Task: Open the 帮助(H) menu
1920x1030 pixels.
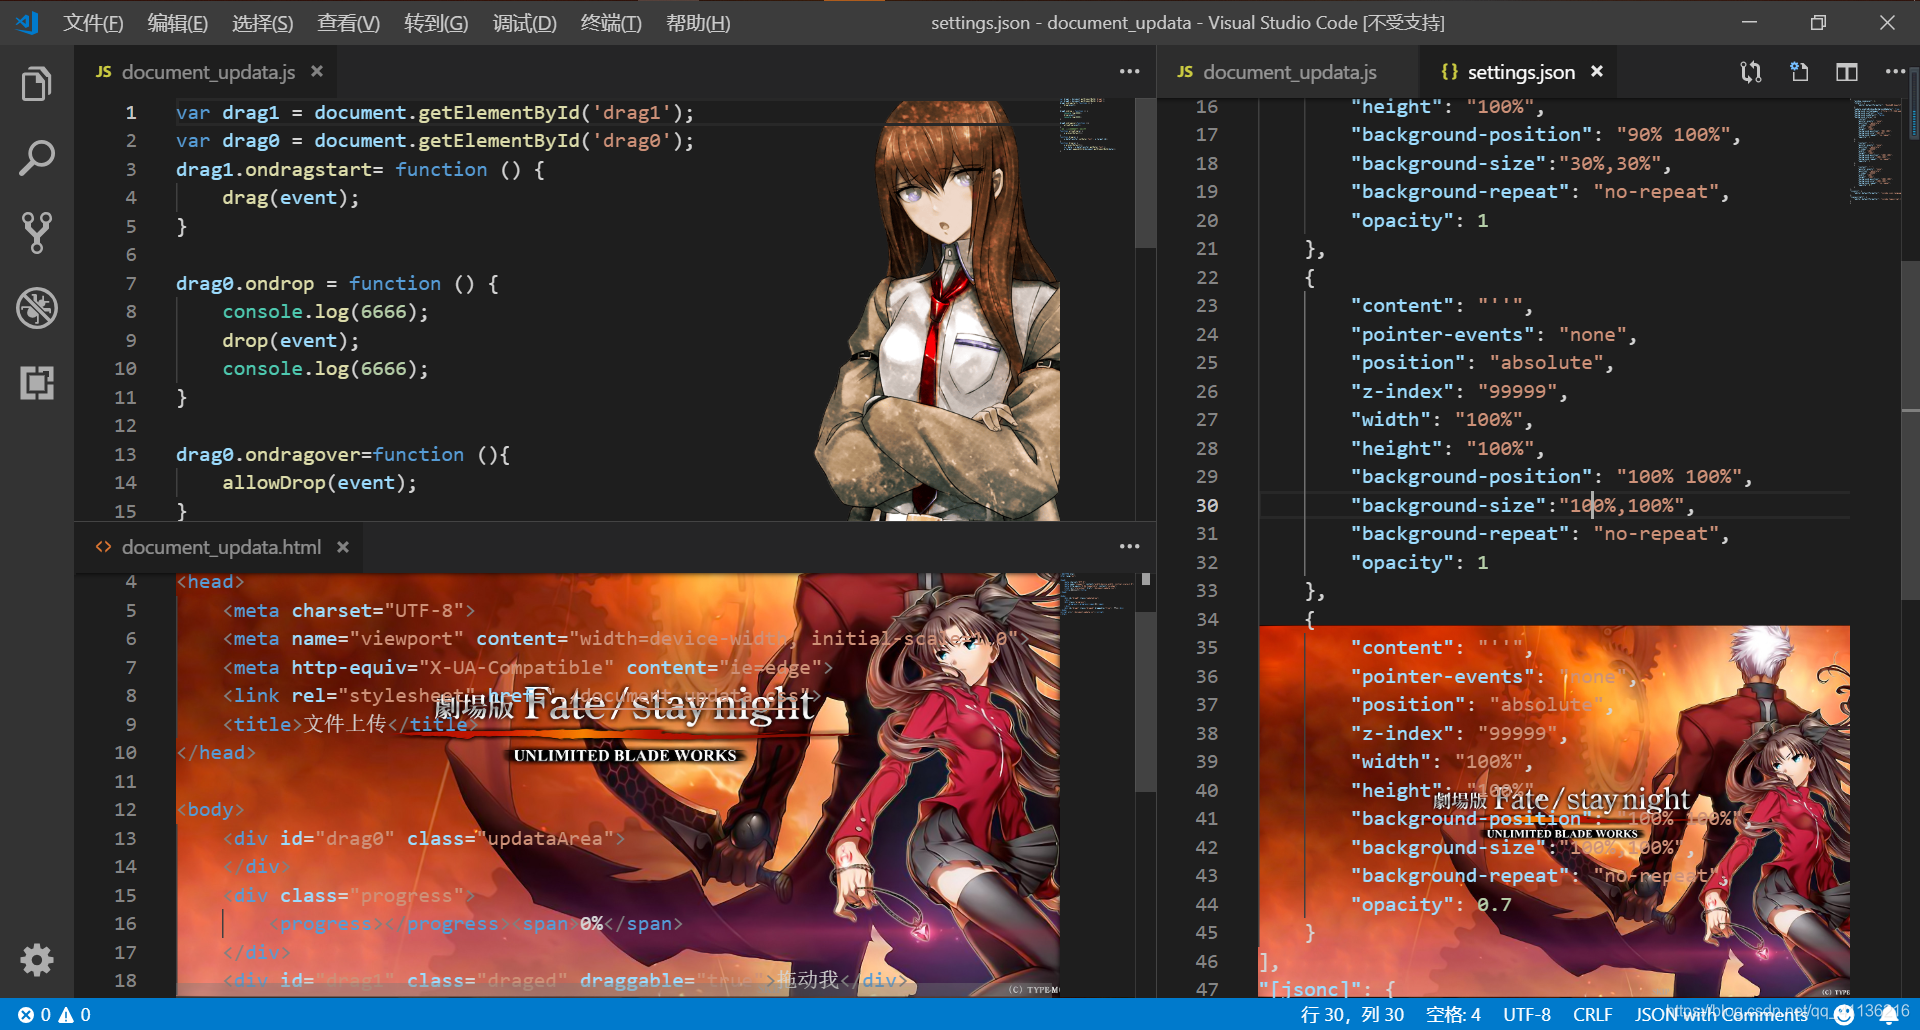Action: pyautogui.click(x=698, y=22)
